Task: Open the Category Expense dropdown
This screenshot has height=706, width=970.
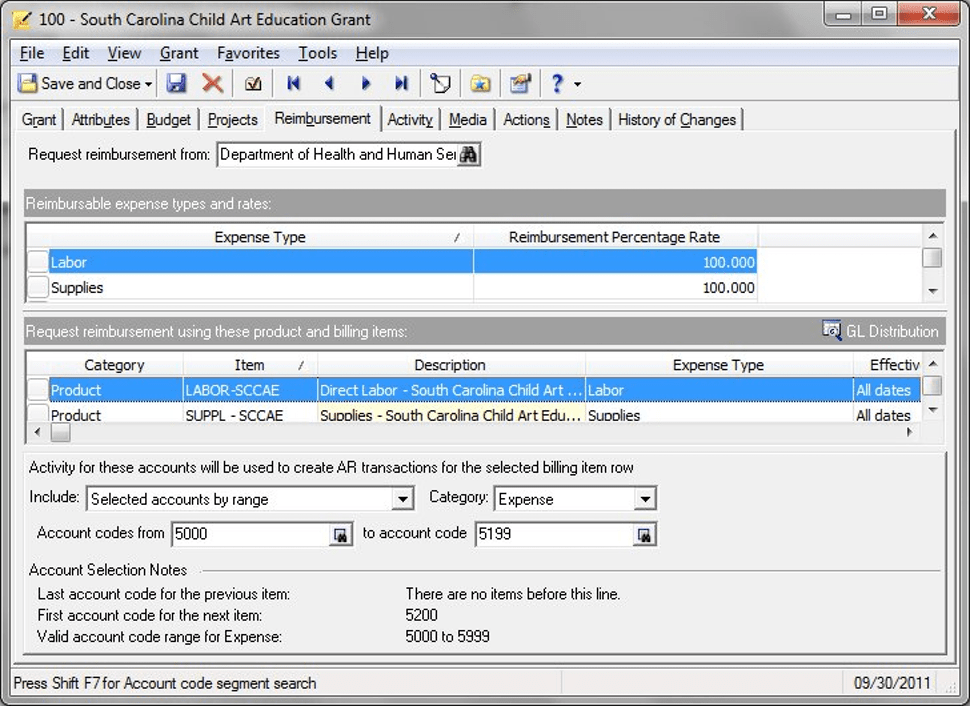Action: click(645, 499)
